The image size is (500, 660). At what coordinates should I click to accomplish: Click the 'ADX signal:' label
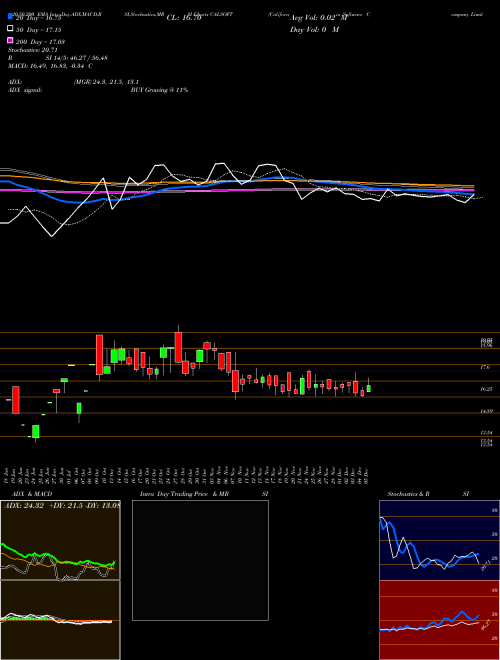[x=25, y=90]
